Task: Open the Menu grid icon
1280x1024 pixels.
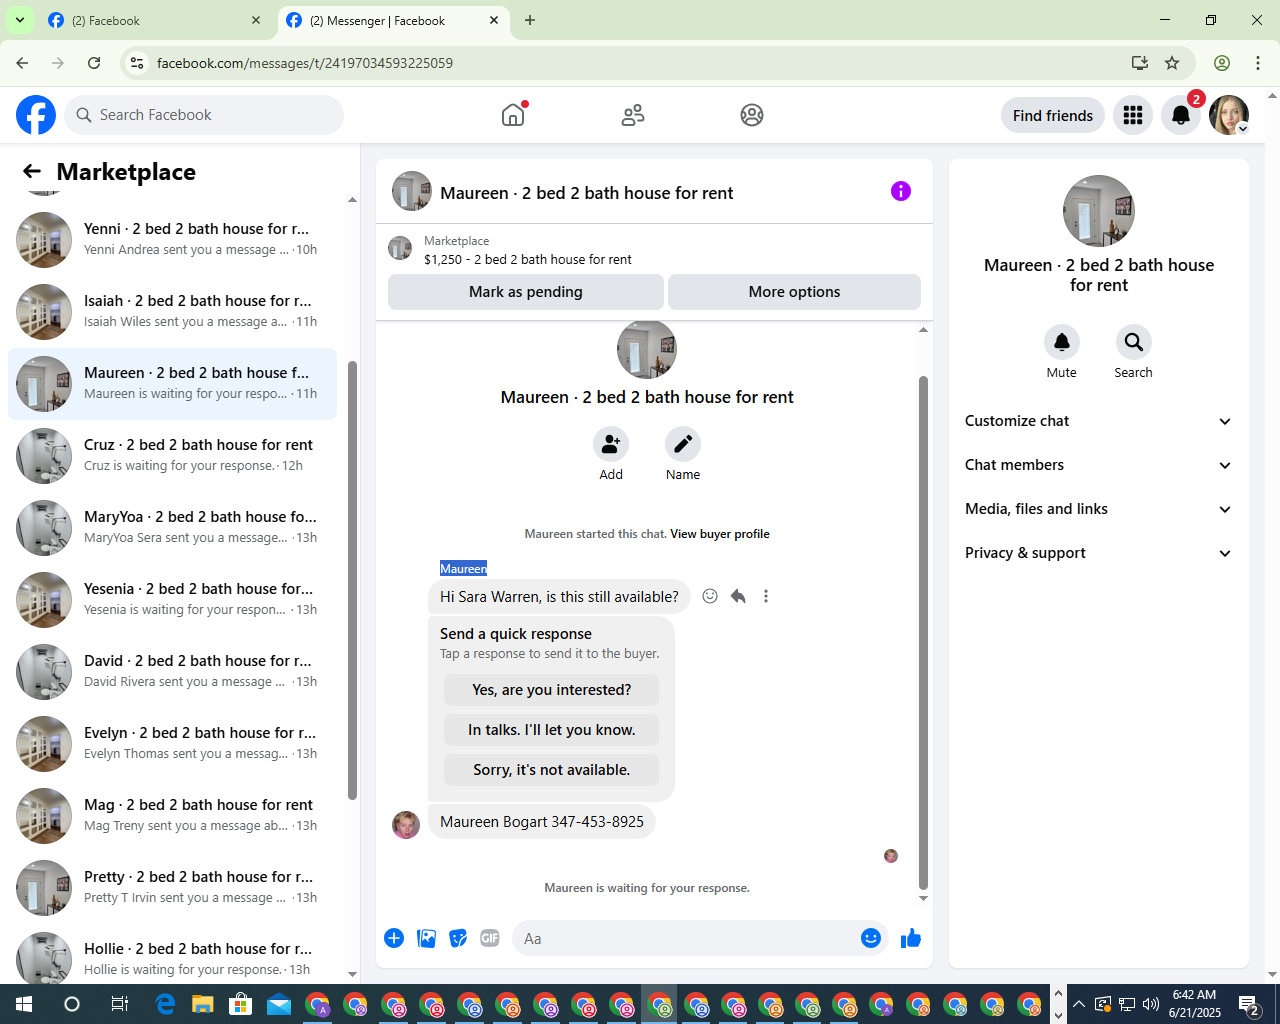Action: 1133,115
